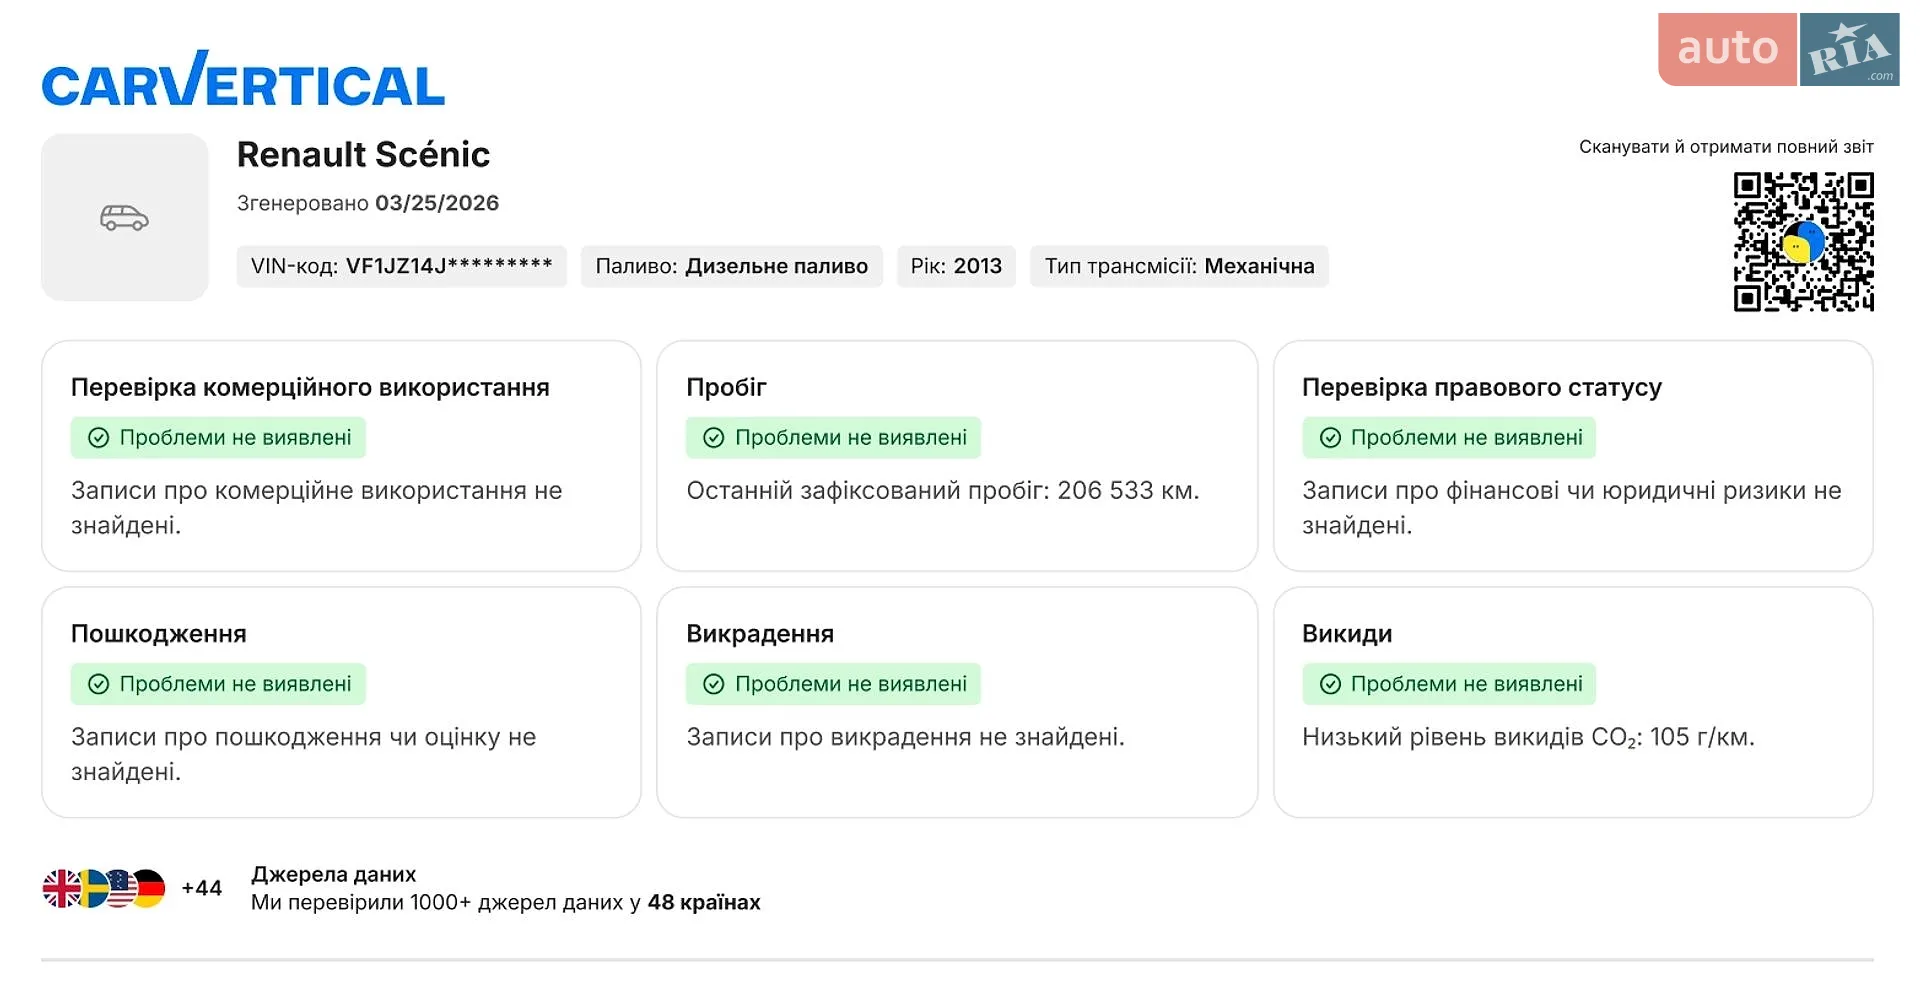1920x985 pixels.
Task: Click the Рік 2013 badge
Action: (956, 266)
